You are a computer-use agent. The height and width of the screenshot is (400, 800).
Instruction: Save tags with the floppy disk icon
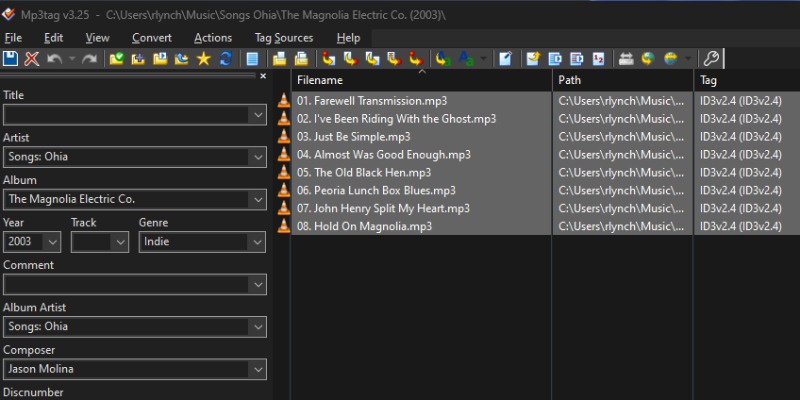10,59
